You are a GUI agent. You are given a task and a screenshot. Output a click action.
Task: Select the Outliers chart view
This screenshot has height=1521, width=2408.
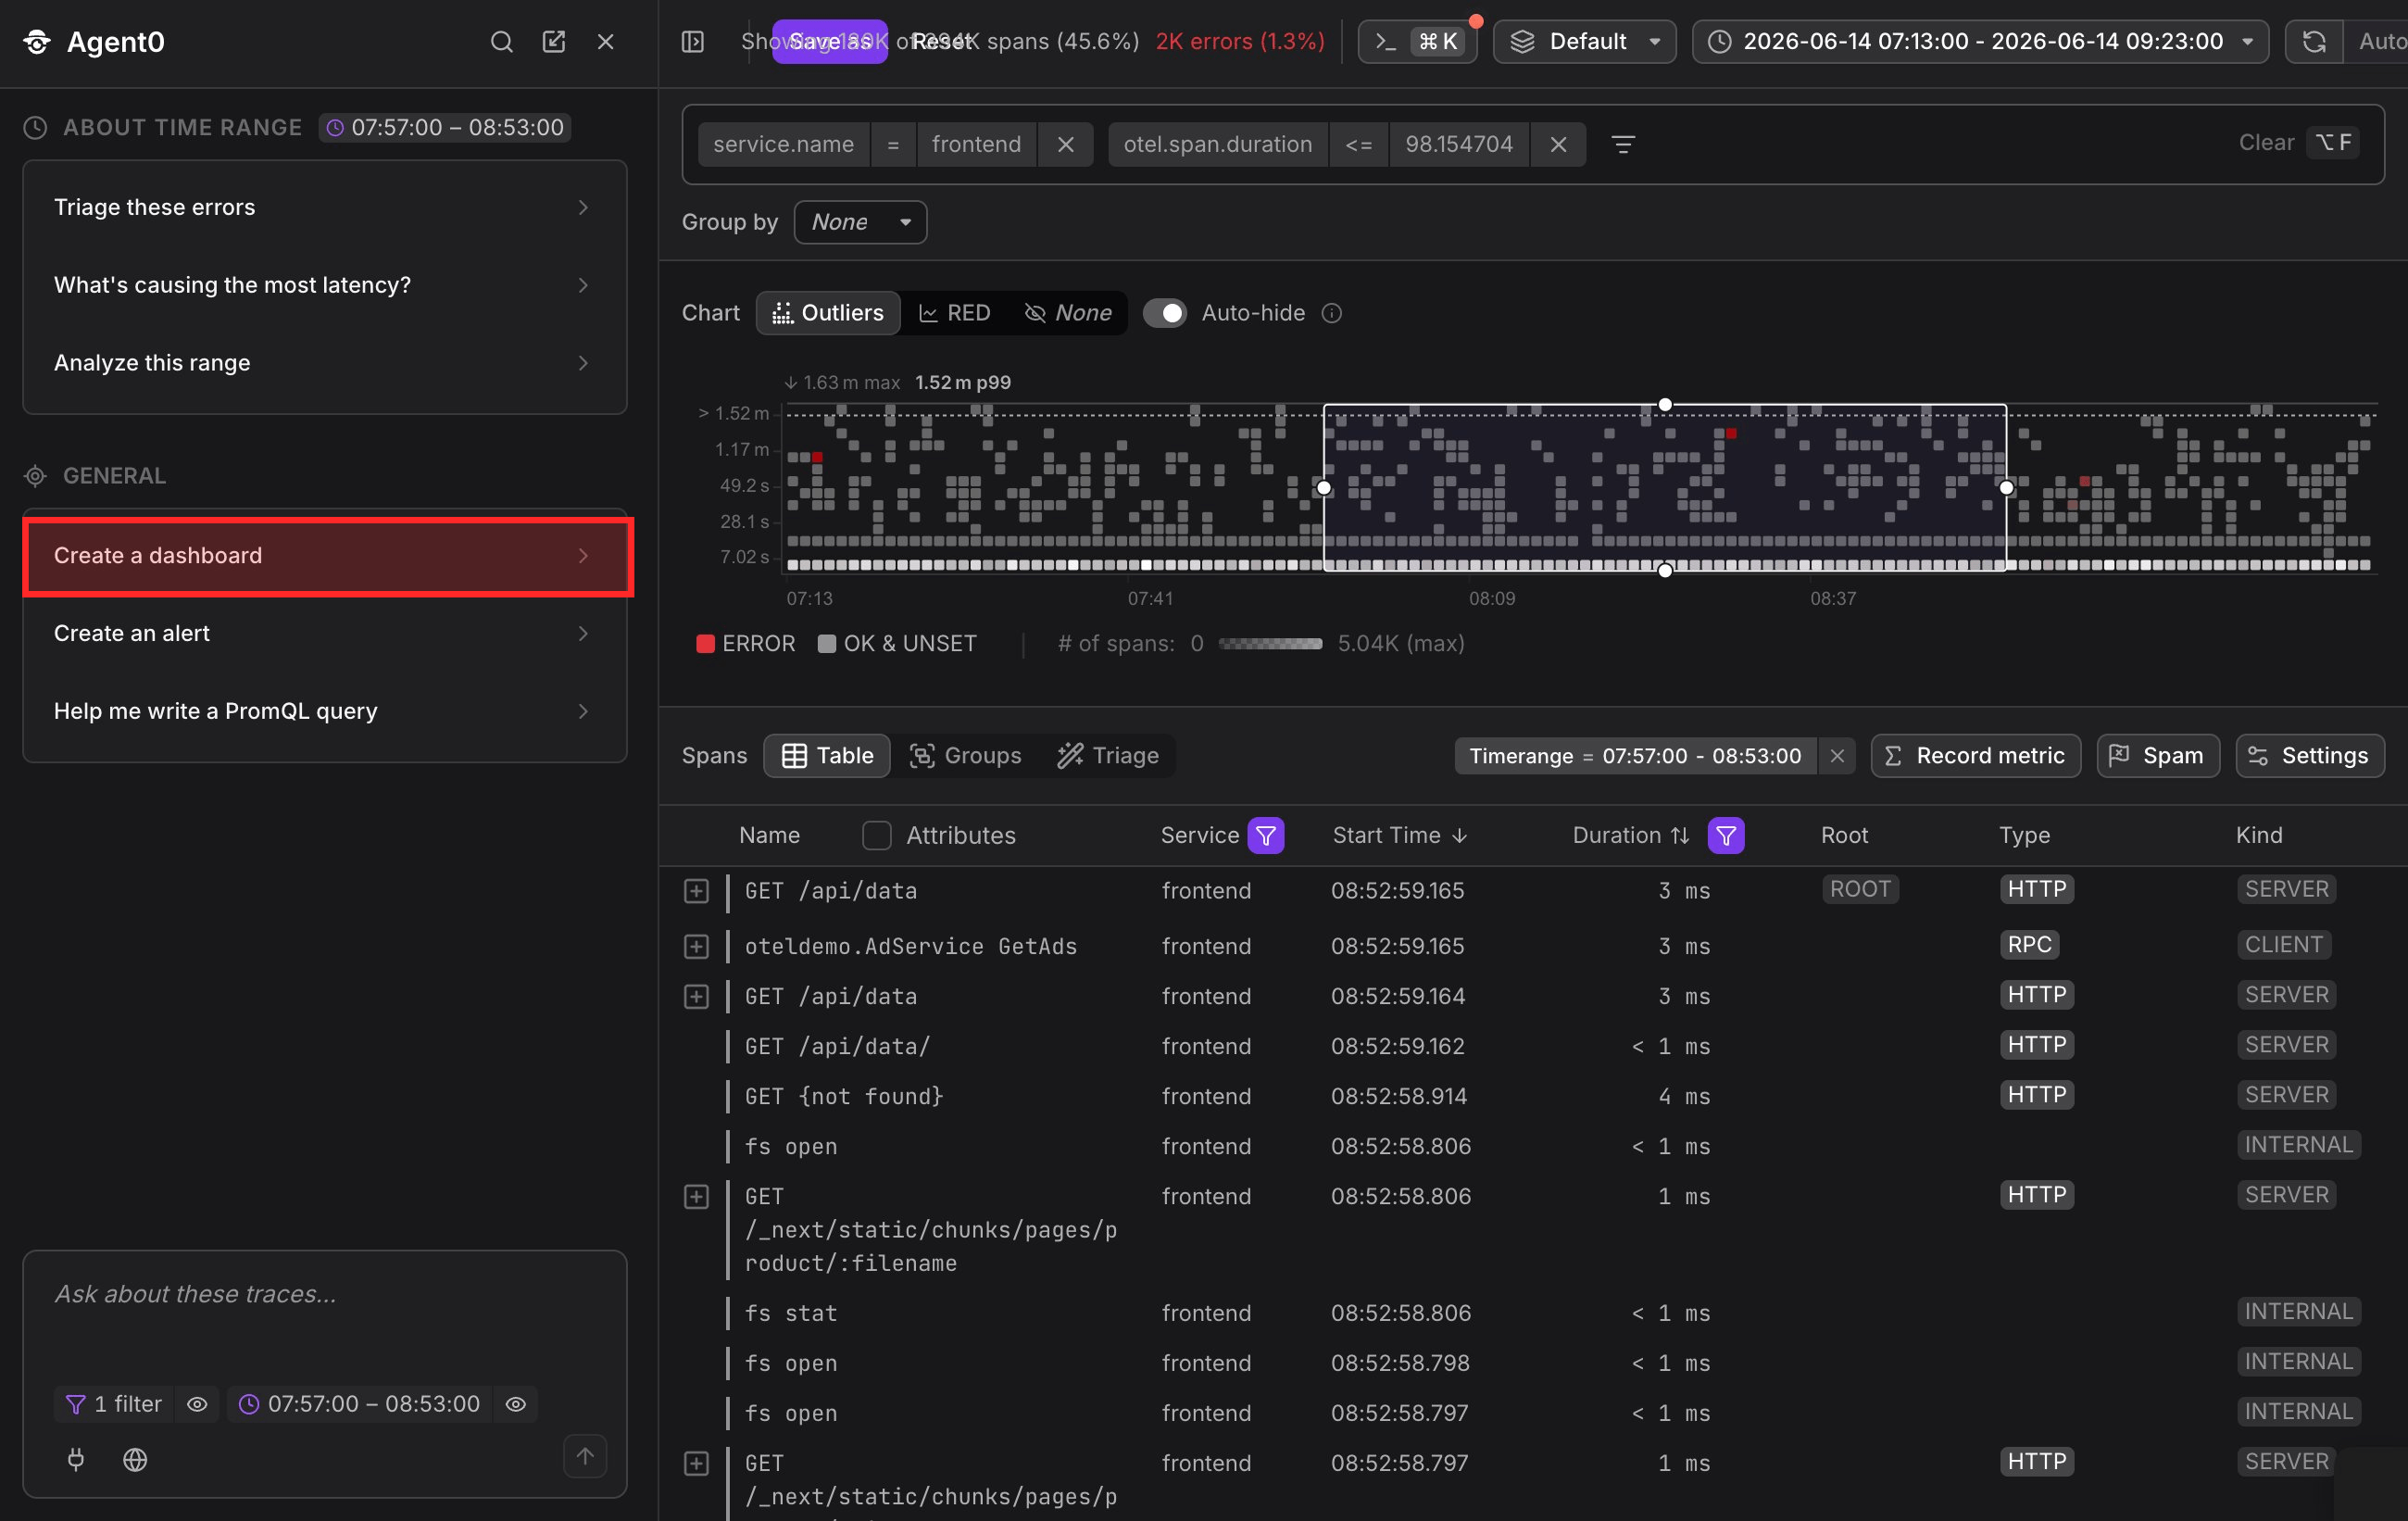[x=828, y=313]
